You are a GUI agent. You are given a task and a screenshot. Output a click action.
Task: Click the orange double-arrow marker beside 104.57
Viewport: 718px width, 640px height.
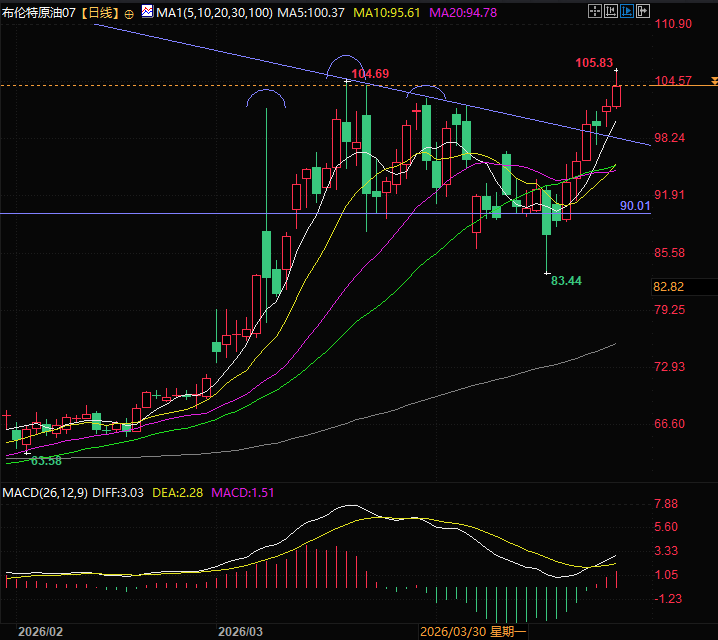click(x=712, y=80)
